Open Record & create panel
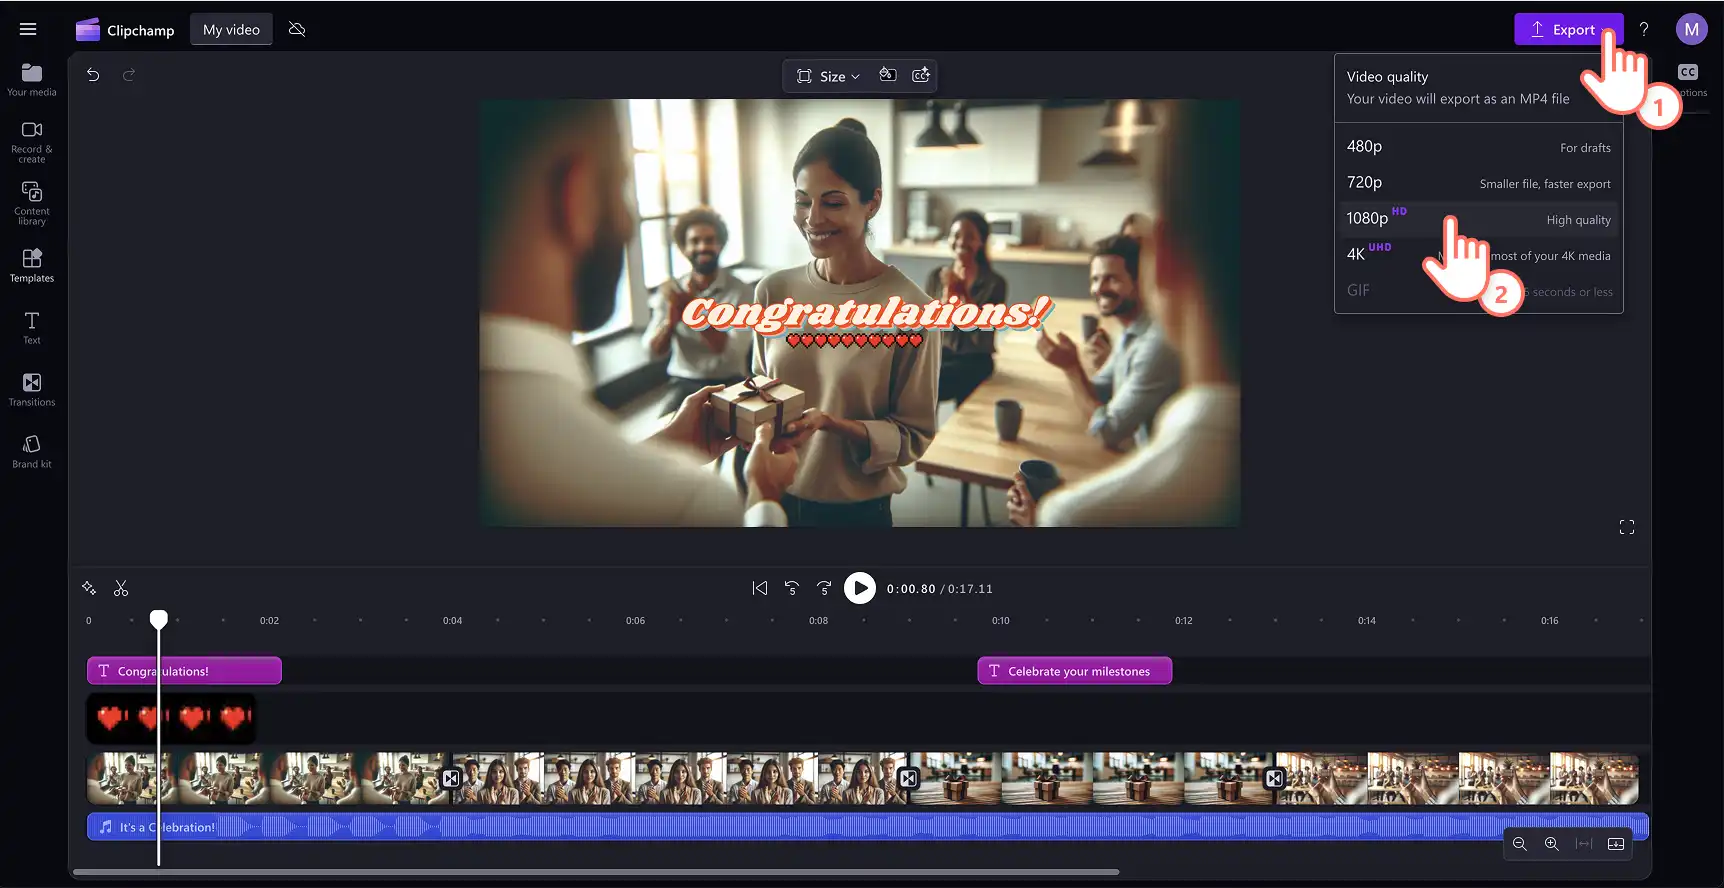 pyautogui.click(x=32, y=142)
